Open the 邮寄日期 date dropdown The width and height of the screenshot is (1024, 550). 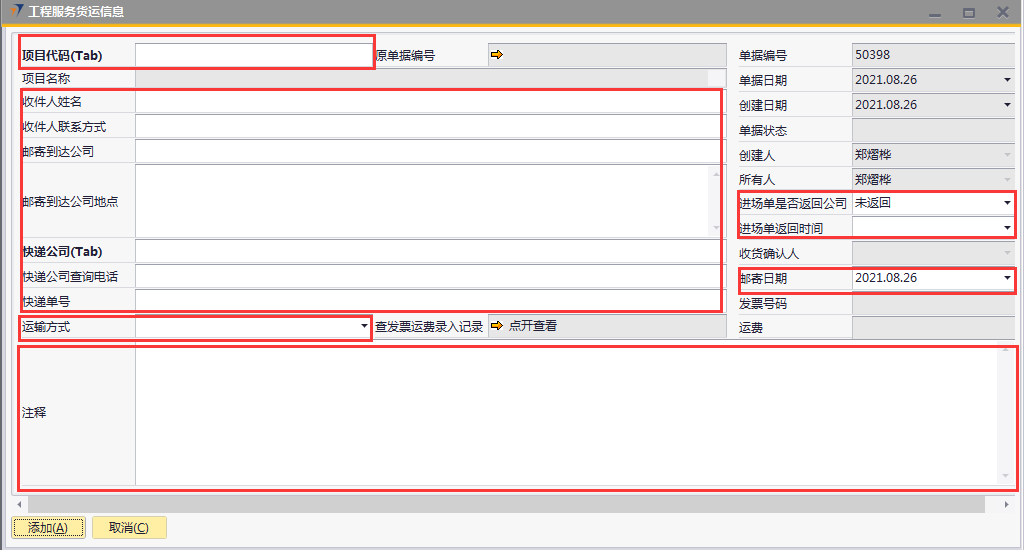[x=1006, y=278]
